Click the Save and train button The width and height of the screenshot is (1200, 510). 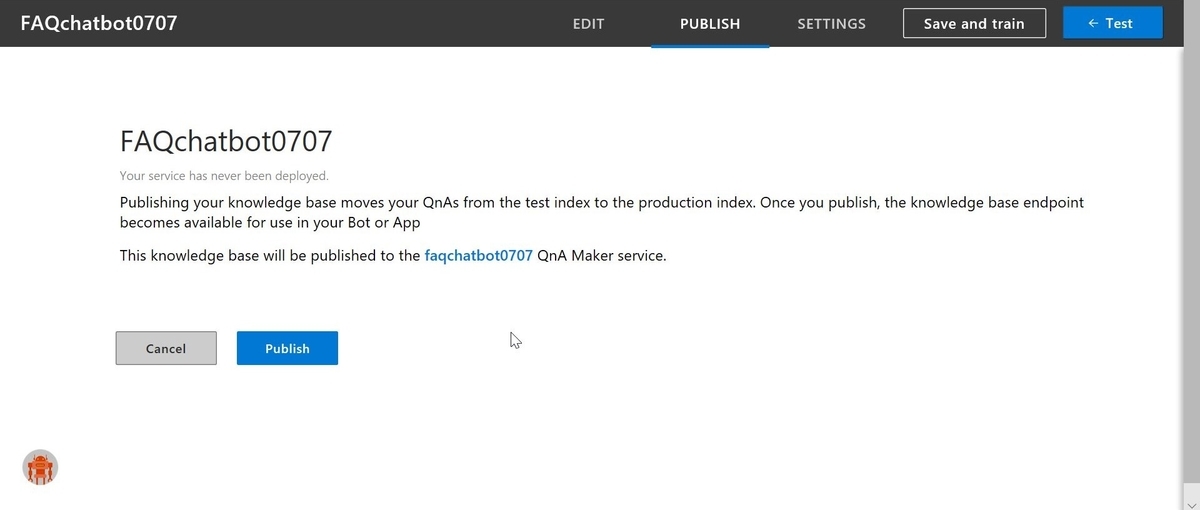point(974,23)
